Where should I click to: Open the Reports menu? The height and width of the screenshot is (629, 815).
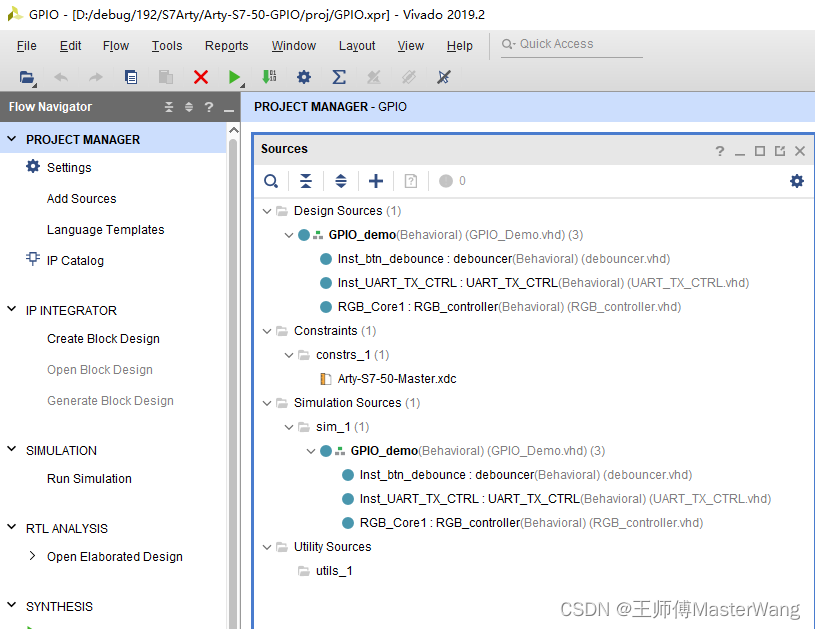pos(227,46)
